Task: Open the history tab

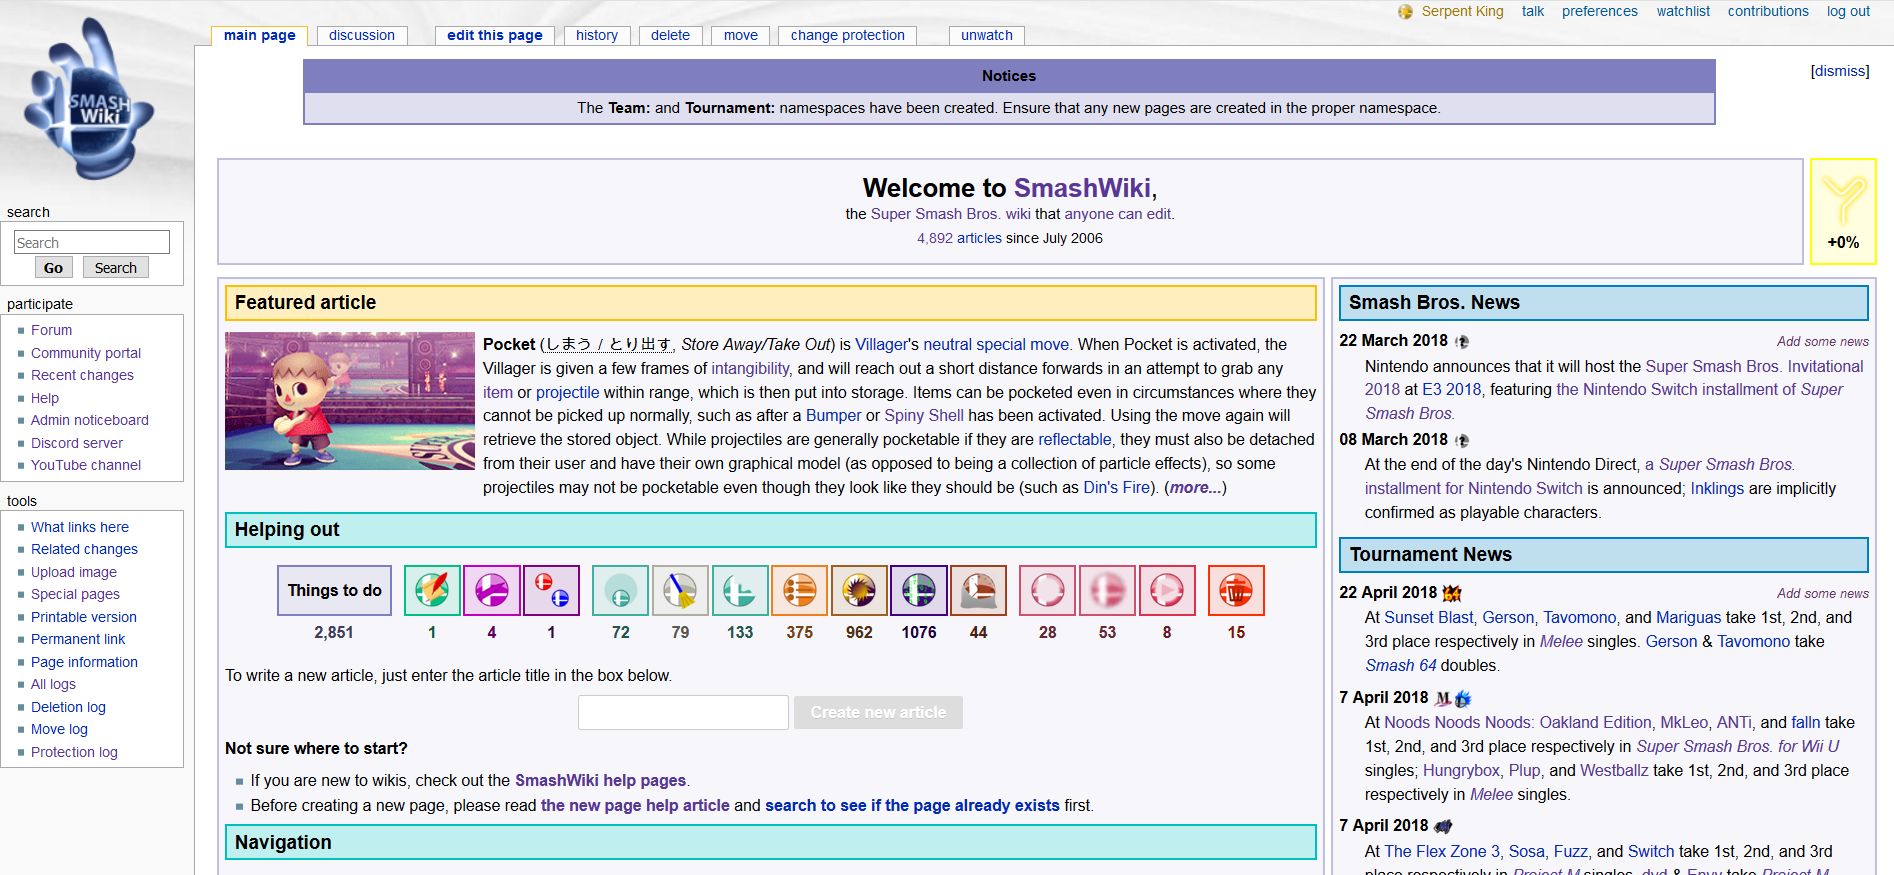Action: 596,35
